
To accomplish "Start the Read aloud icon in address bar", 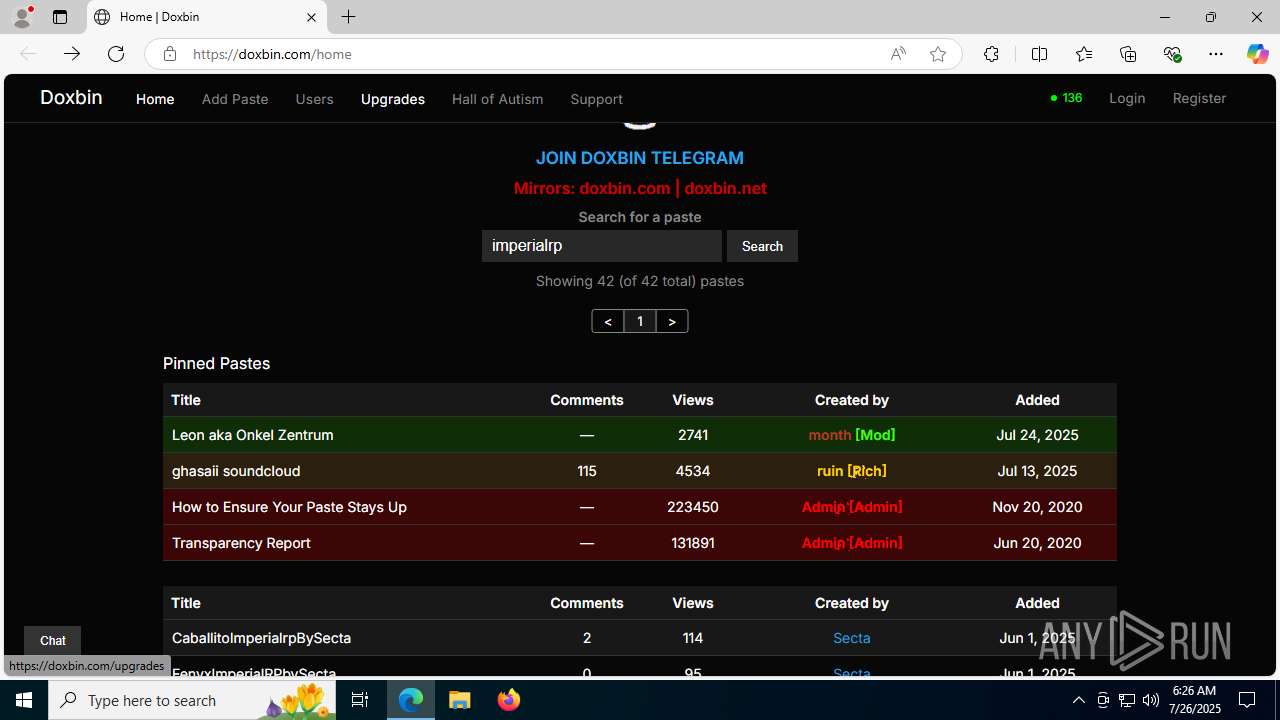I will click(898, 54).
